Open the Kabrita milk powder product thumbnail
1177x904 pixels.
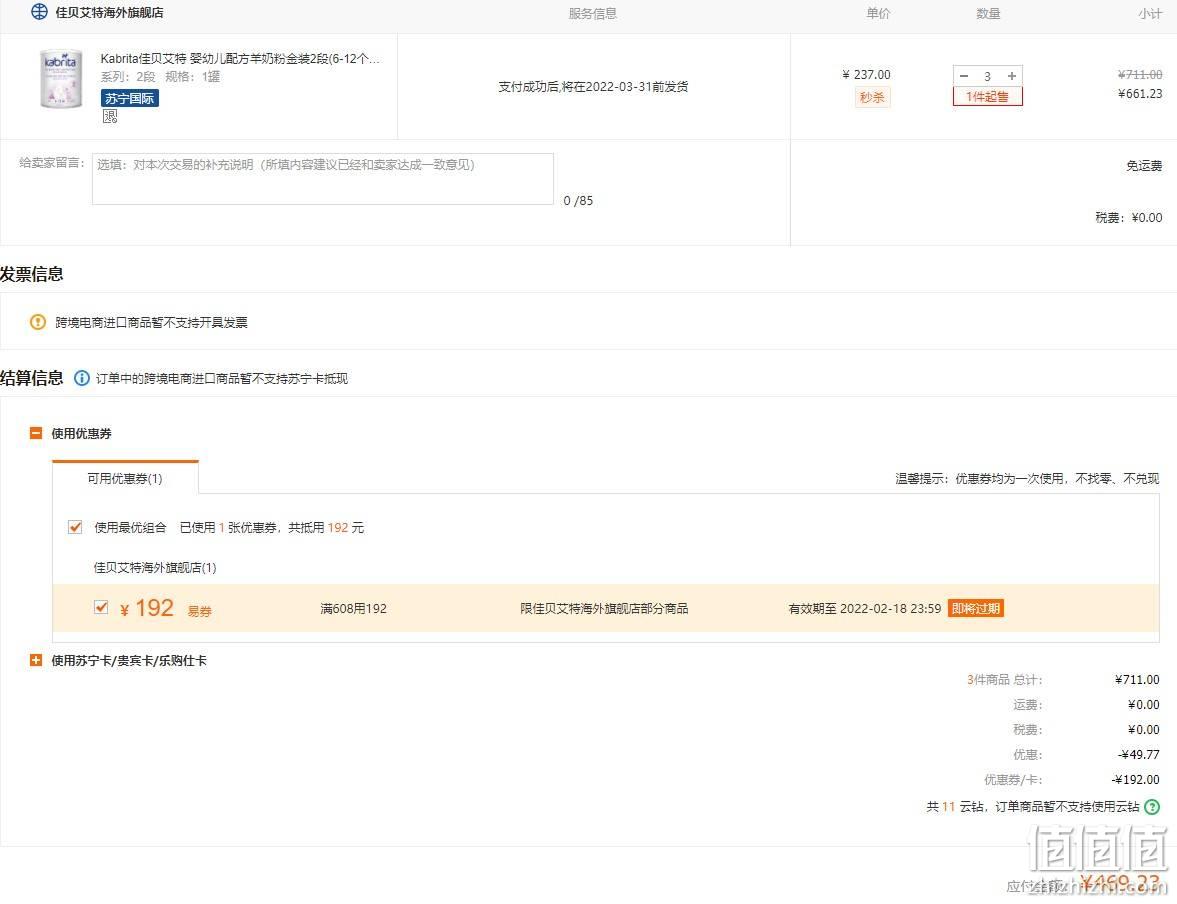(61, 79)
